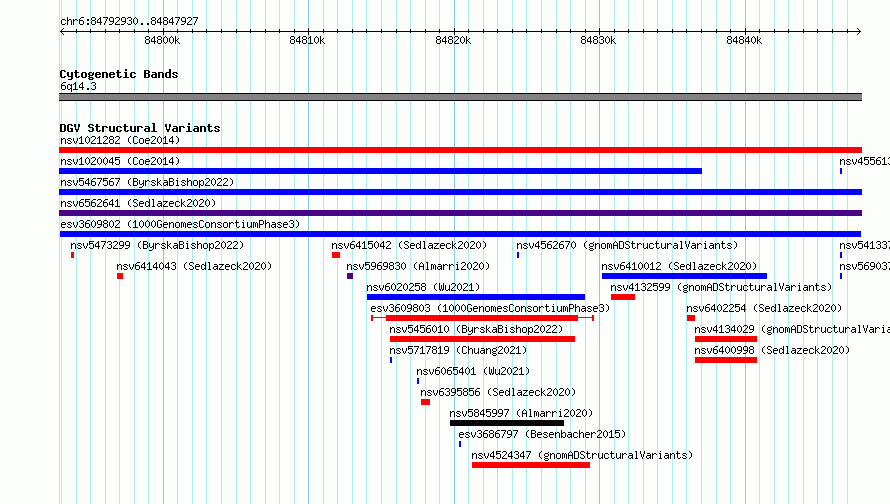Click the blue nsv6020258 (Wu2021) bar
Viewport: 890px width, 504px height.
click(x=476, y=297)
